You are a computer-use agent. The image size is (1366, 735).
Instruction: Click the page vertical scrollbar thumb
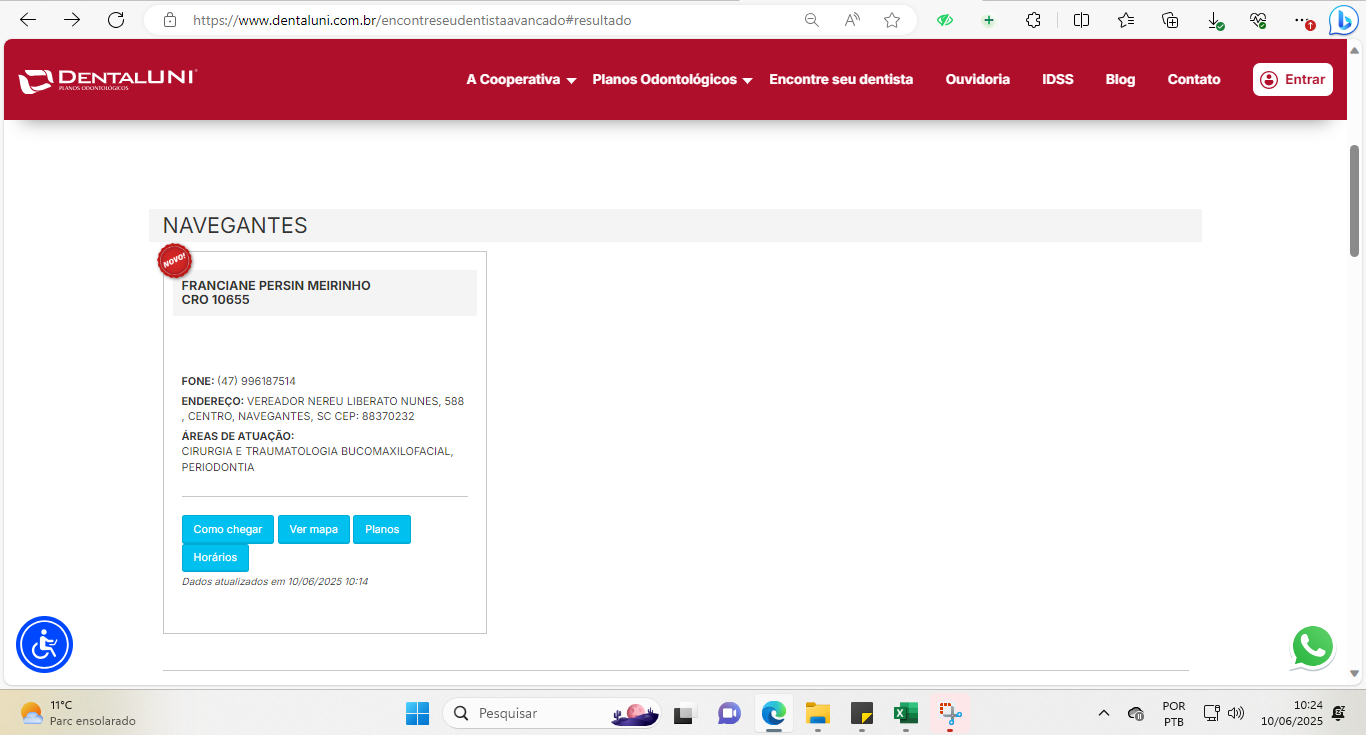(1355, 200)
